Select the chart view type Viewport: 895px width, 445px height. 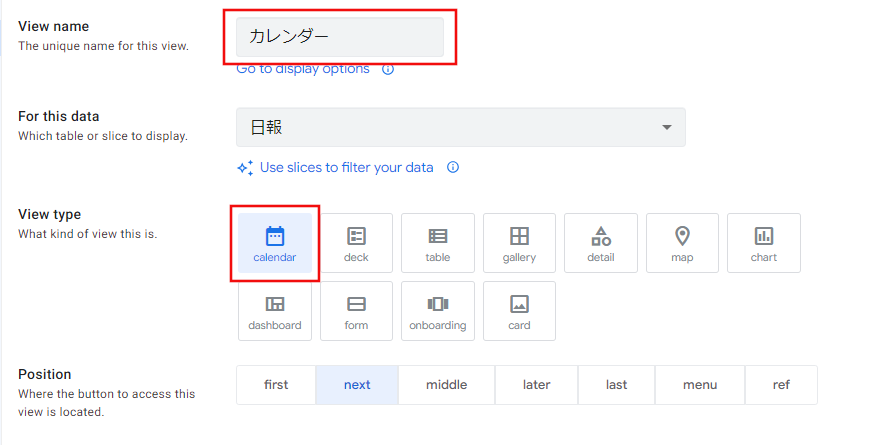[764, 243]
